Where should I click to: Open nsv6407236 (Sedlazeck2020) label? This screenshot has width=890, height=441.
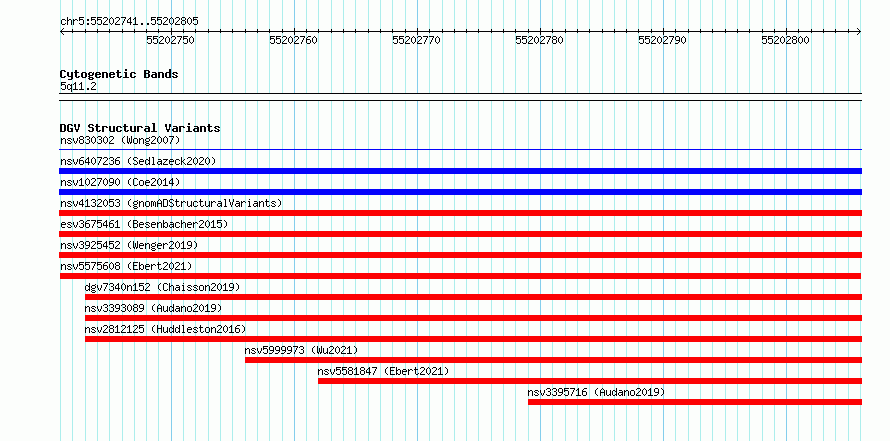click(138, 161)
